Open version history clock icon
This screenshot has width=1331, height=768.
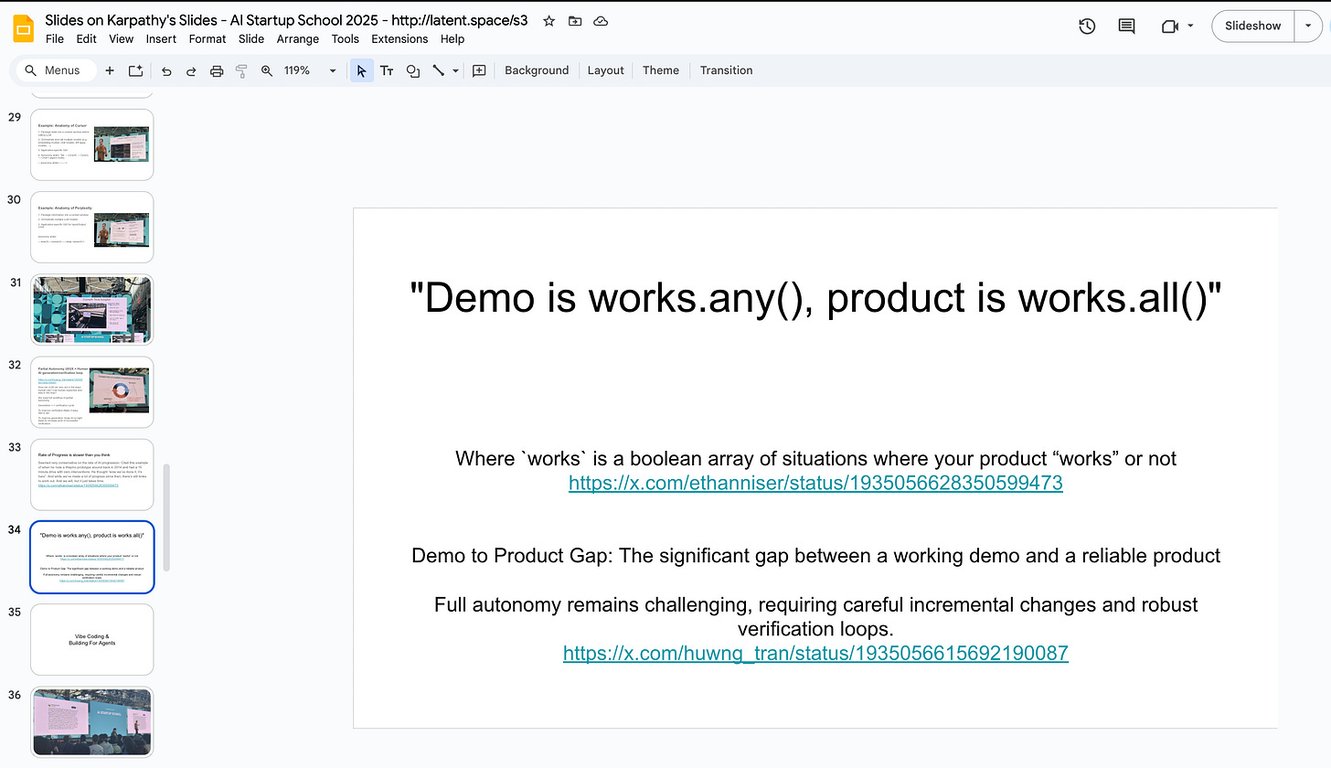[x=1087, y=26]
